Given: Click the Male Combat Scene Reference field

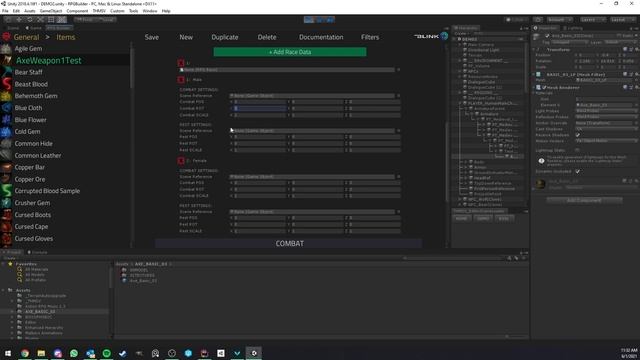Looking at the screenshot, I should [312, 96].
